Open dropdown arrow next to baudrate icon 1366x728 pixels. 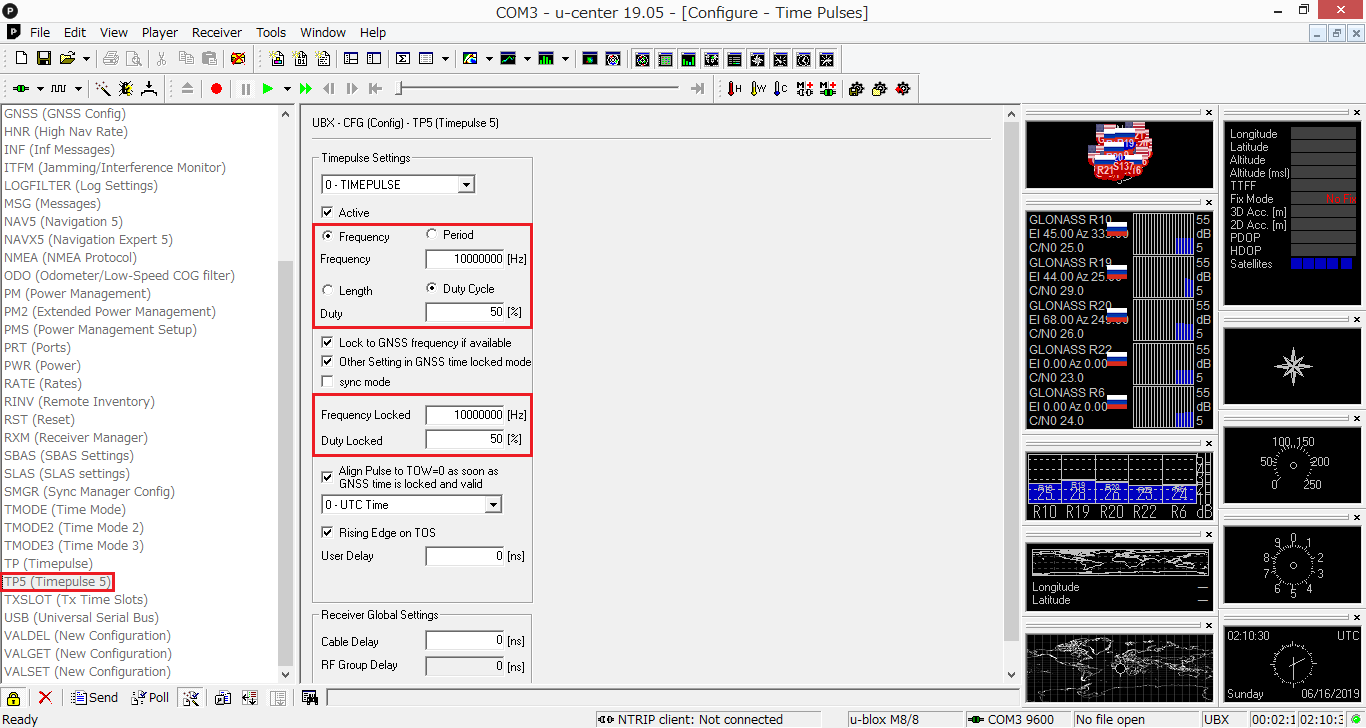point(78,89)
